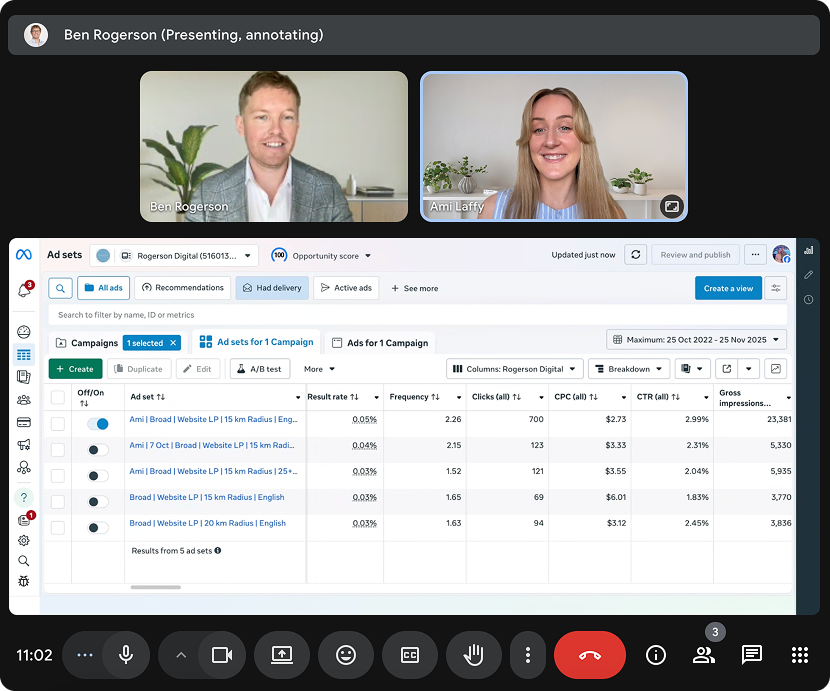The height and width of the screenshot is (691, 830).
Task: Select Ad sets for 1 Campaign tab
Action: [256, 342]
